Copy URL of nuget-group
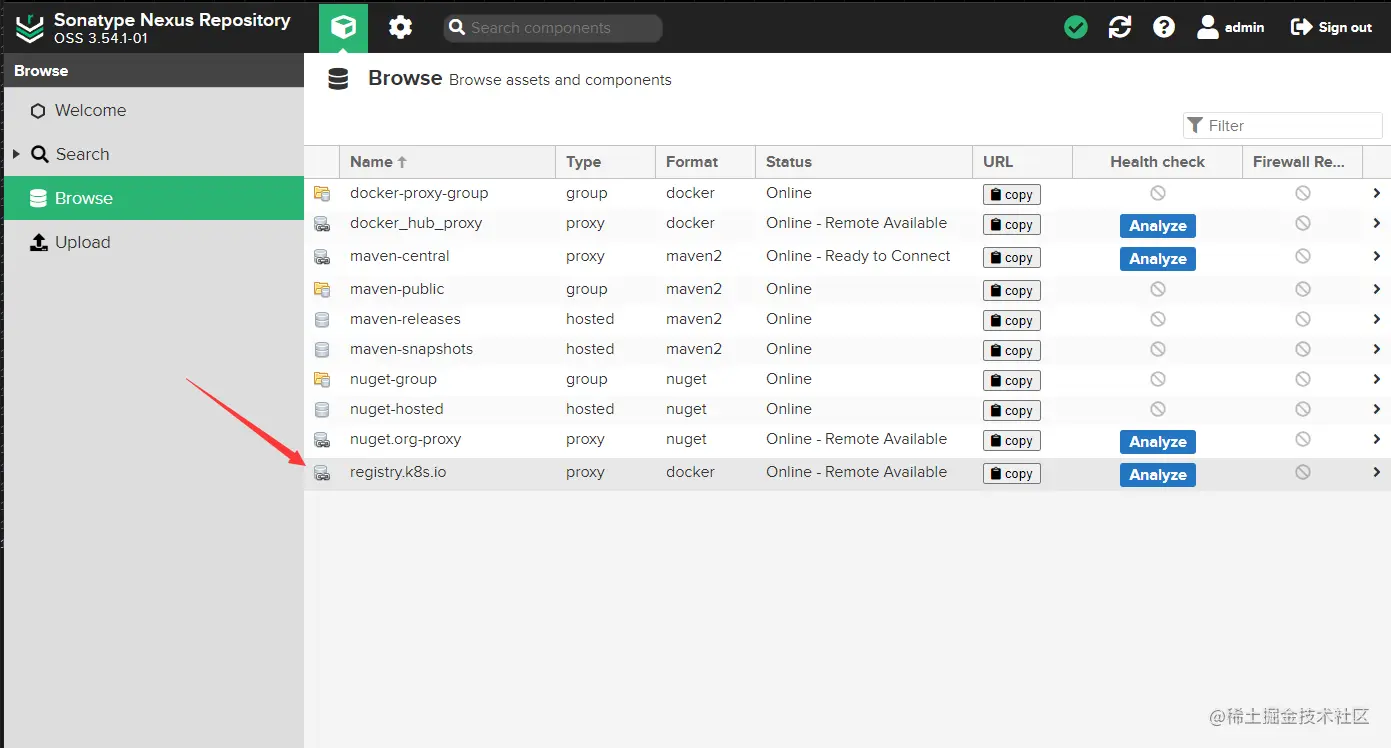This screenshot has height=748, width=1391. pos(1012,381)
